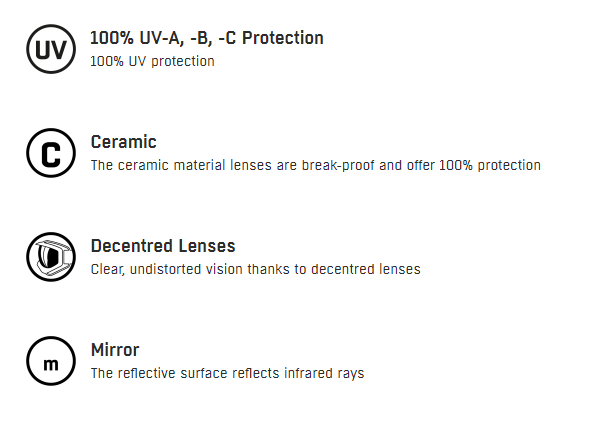
Task: Select the word 'Lenses' in Decentred Lenses title
Action: [207, 246]
